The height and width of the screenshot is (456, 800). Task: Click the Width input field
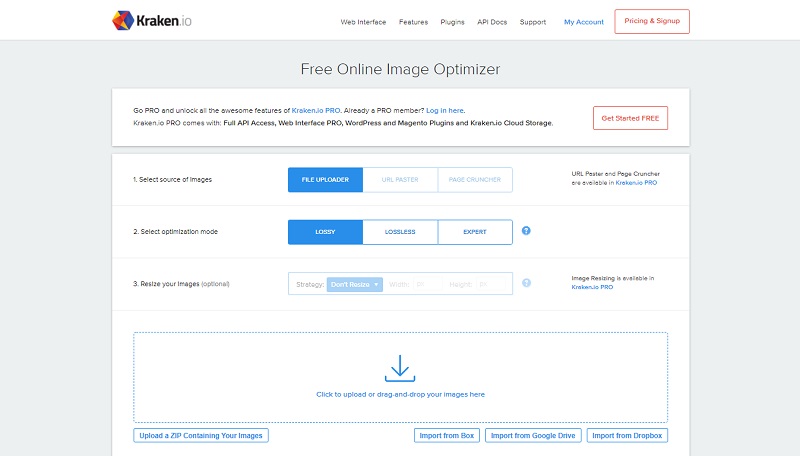428,284
